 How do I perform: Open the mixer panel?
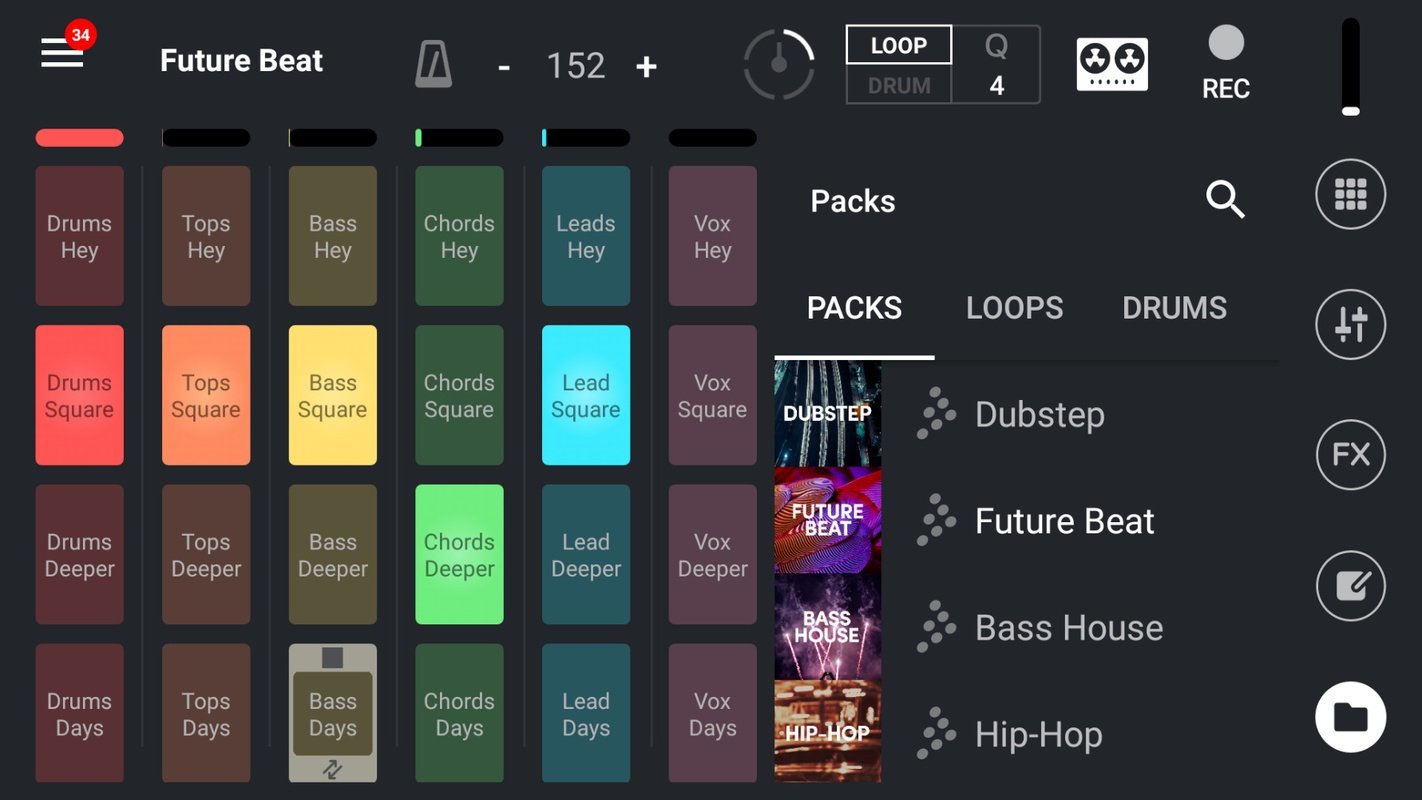click(x=1350, y=324)
